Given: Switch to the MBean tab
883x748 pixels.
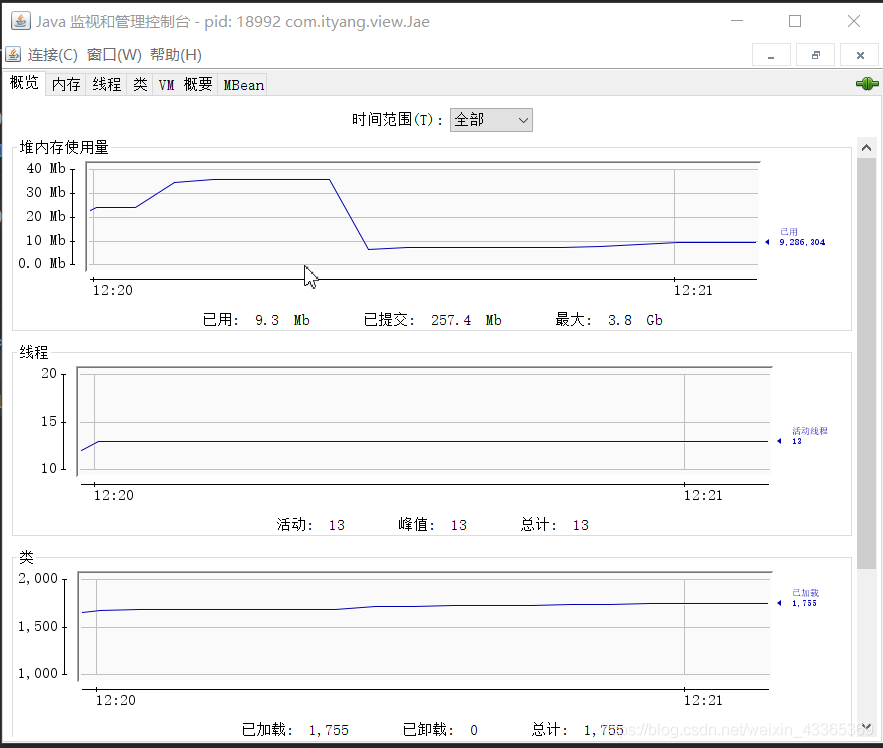Looking at the screenshot, I should tap(242, 84).
